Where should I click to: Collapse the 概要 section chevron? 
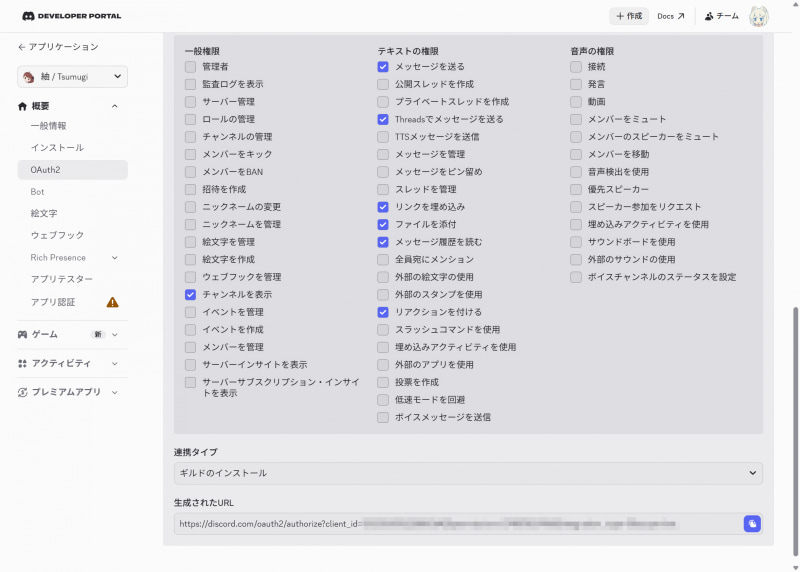coord(115,106)
